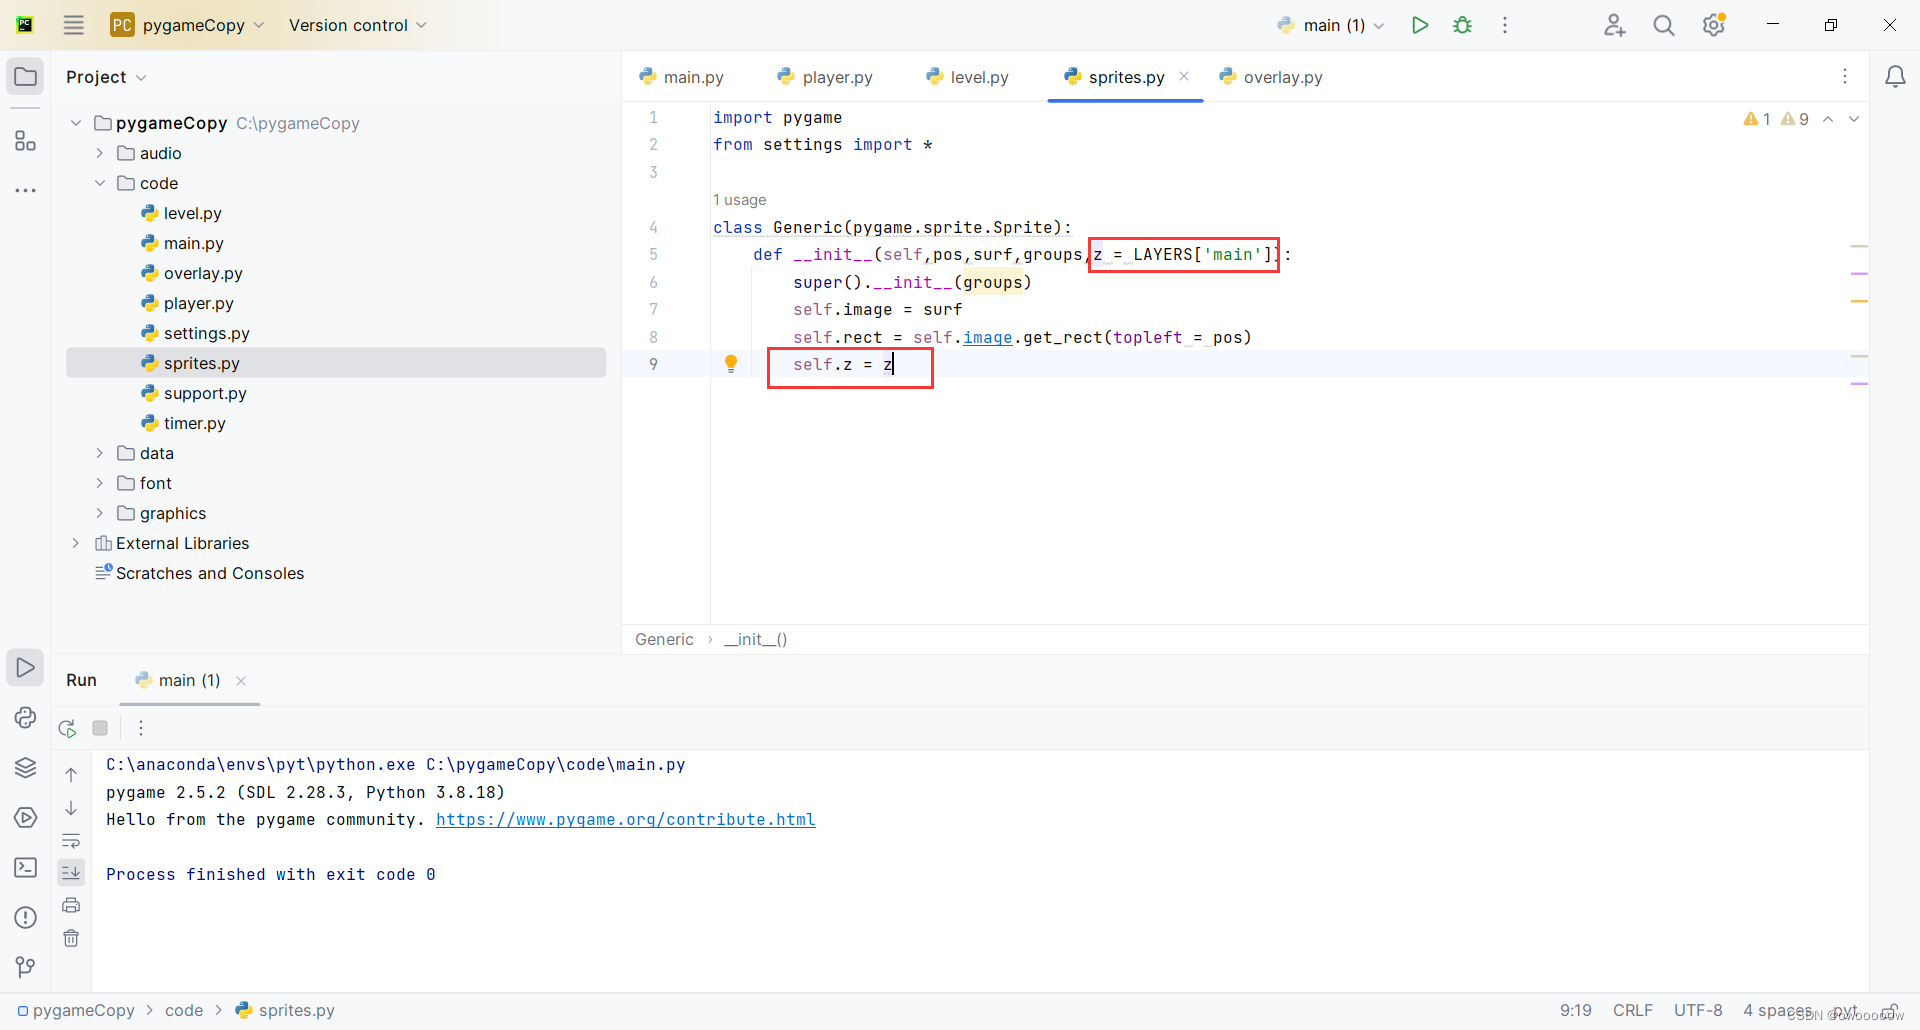The image size is (1920, 1030).
Task: Open the Terminal tool window
Action: click(25, 868)
